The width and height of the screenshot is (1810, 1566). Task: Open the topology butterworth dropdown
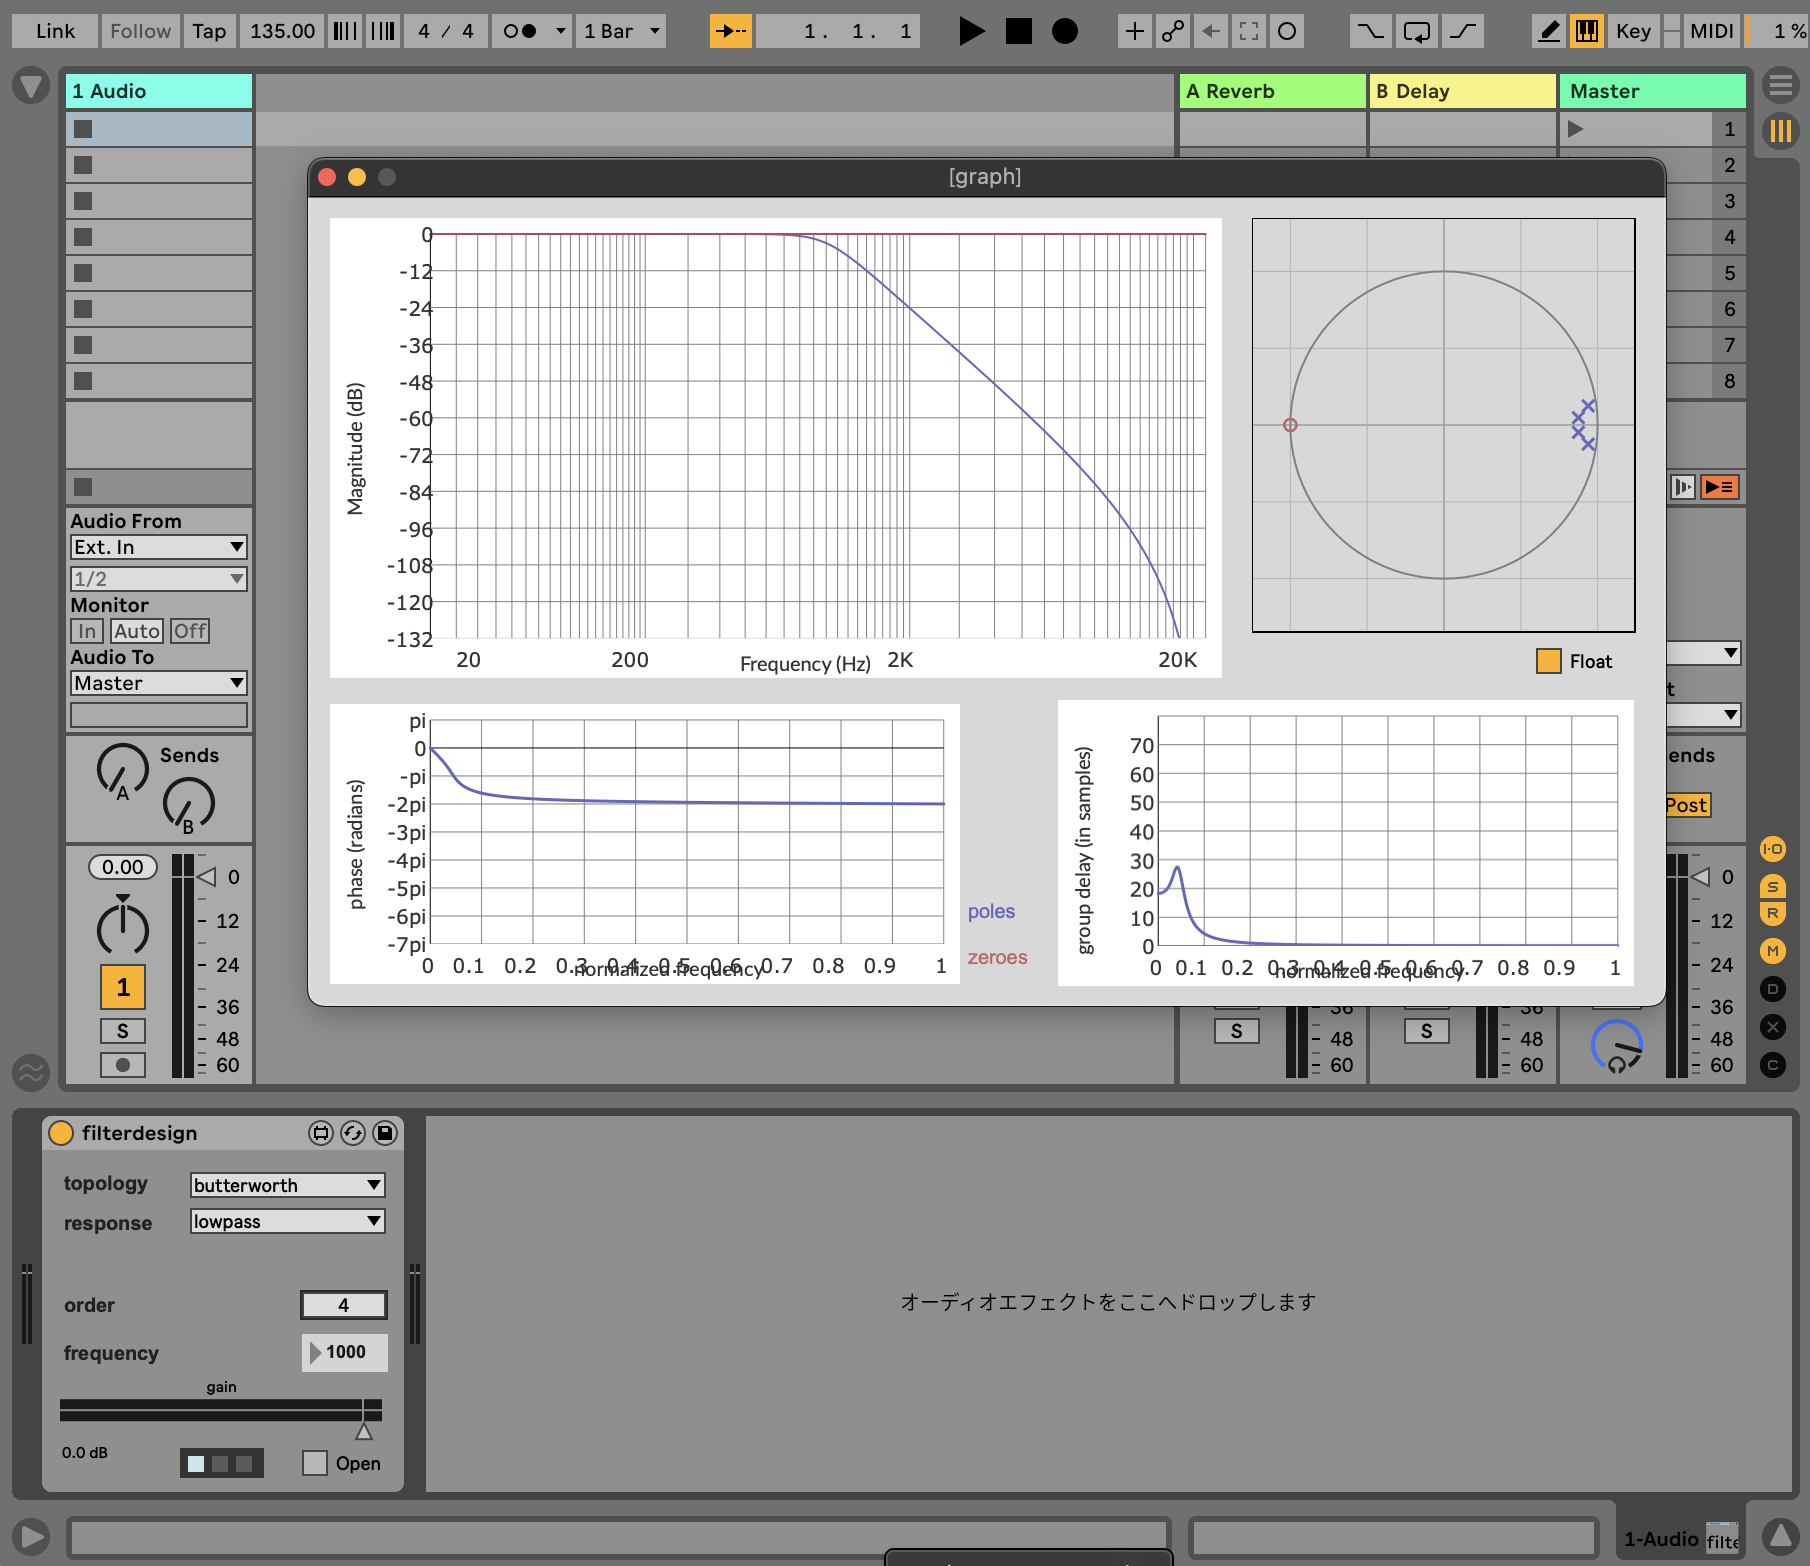click(287, 1185)
